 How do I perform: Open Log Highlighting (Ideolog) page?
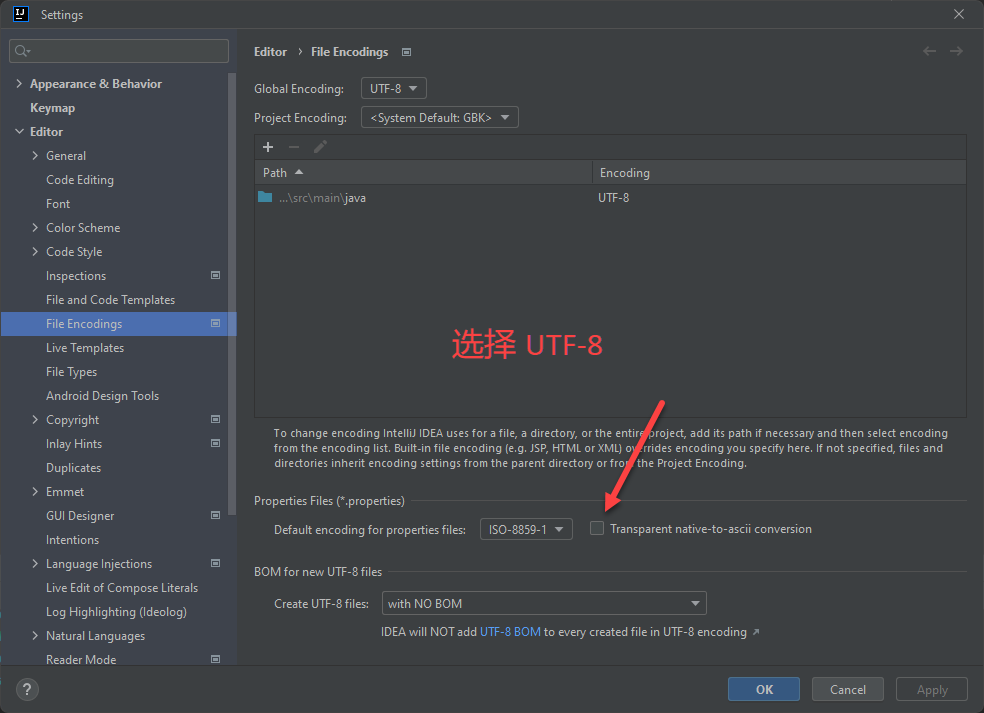(116, 612)
